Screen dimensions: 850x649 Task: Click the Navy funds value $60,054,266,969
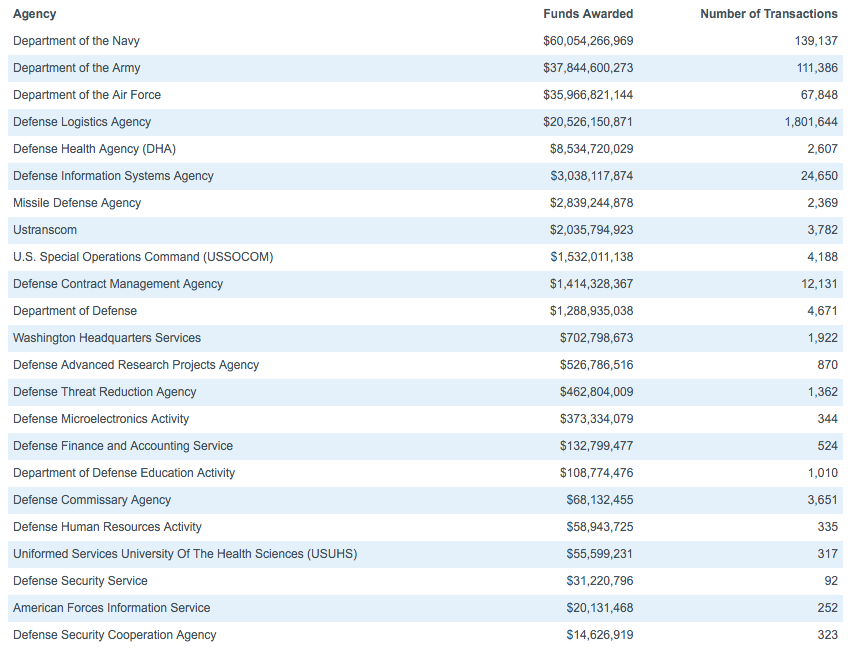pos(588,41)
